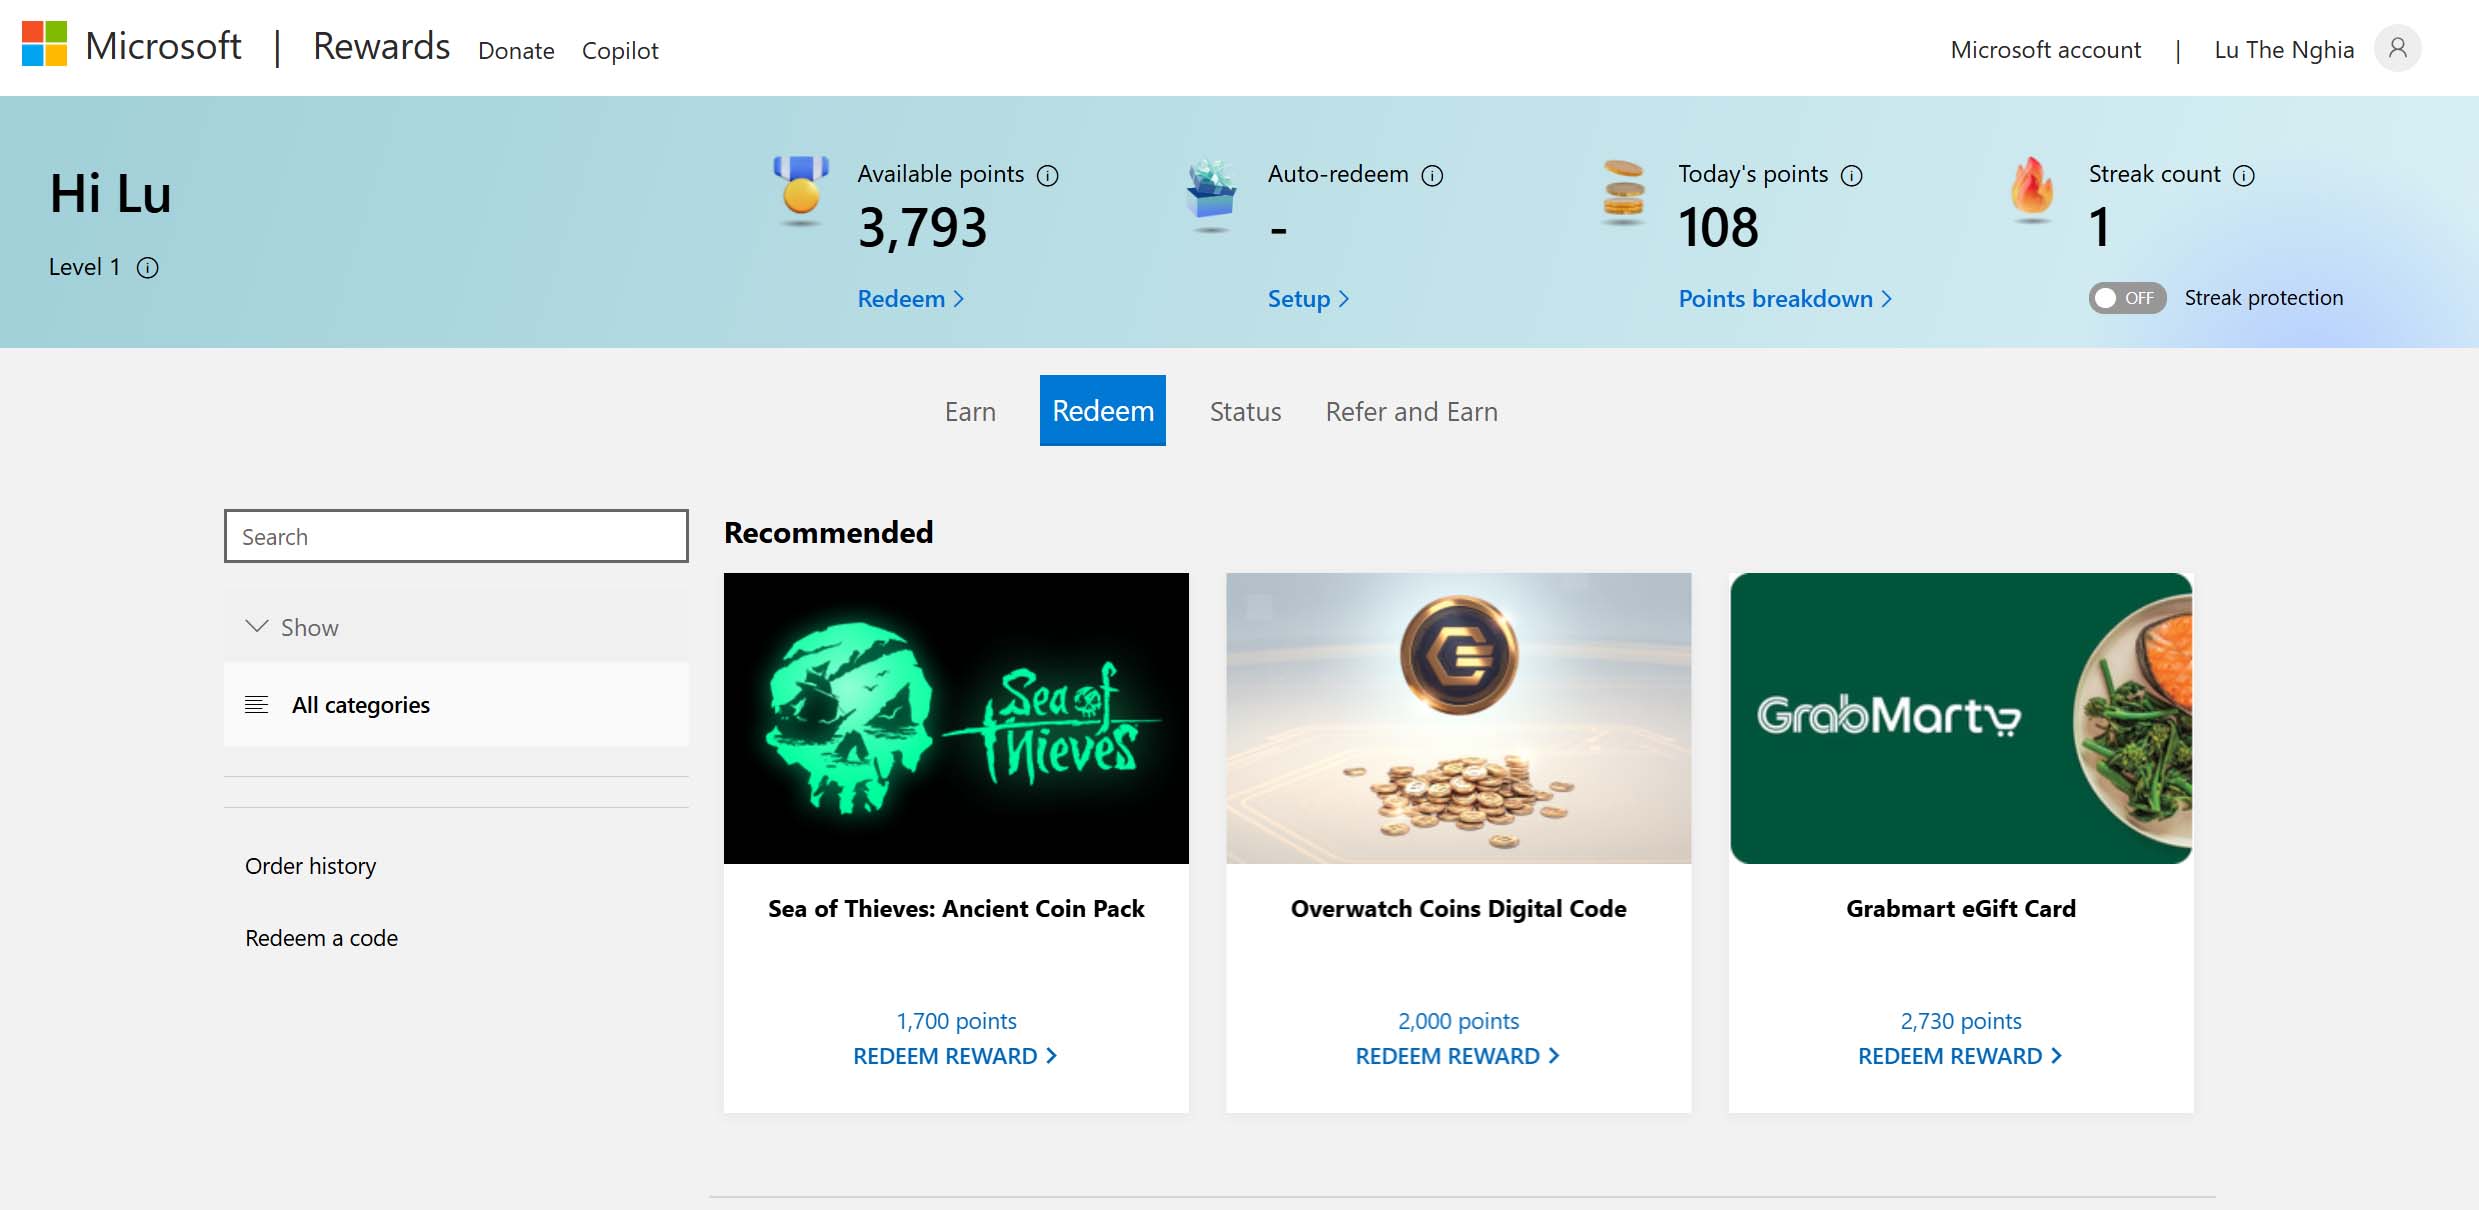The width and height of the screenshot is (2479, 1210).
Task: Click info icon next to Level 1
Action: click(147, 268)
